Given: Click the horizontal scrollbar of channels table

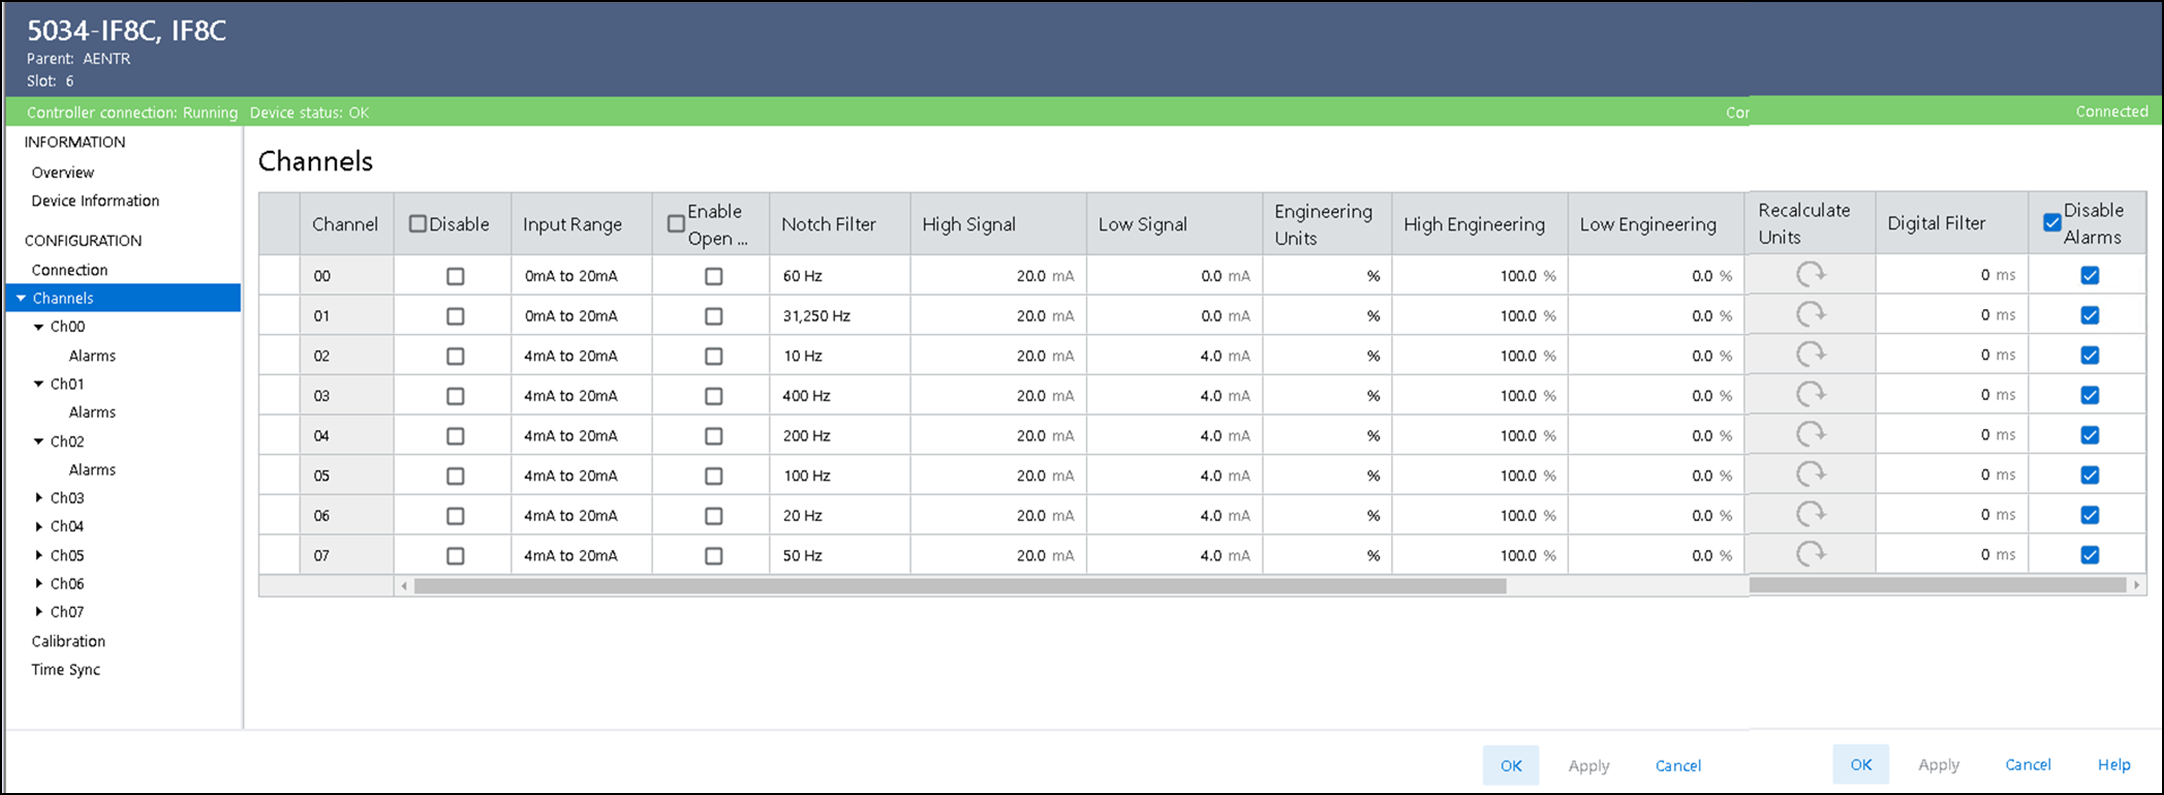Looking at the screenshot, I should pos(960,586).
